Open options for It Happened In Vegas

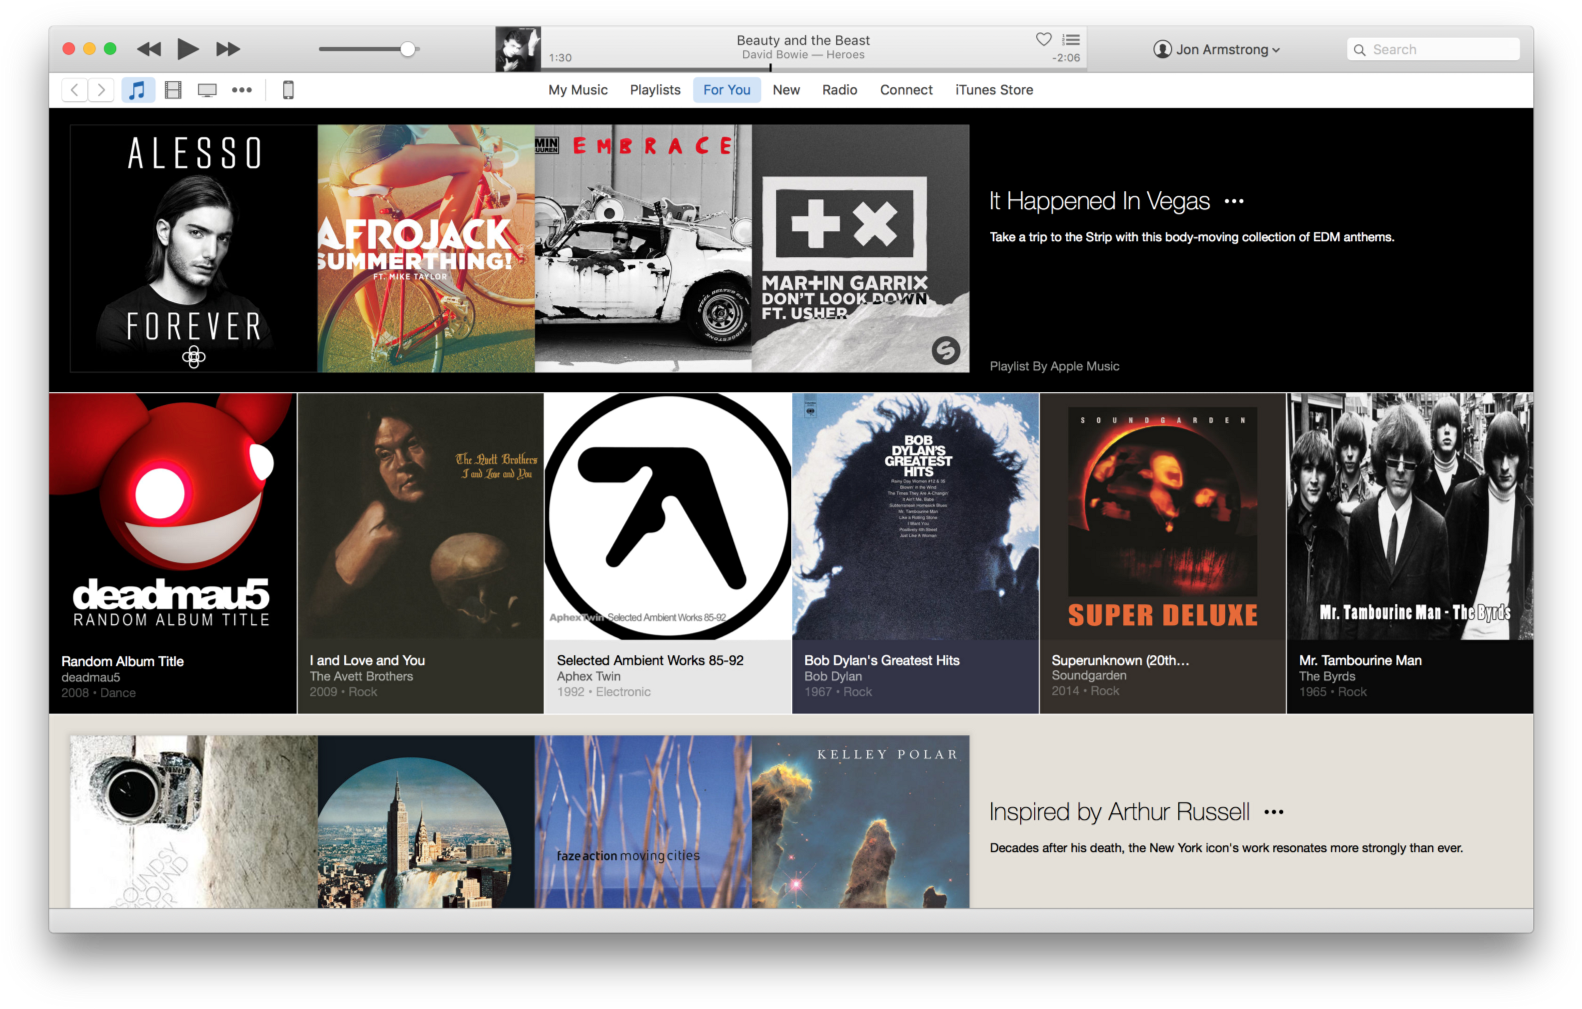click(x=1234, y=201)
